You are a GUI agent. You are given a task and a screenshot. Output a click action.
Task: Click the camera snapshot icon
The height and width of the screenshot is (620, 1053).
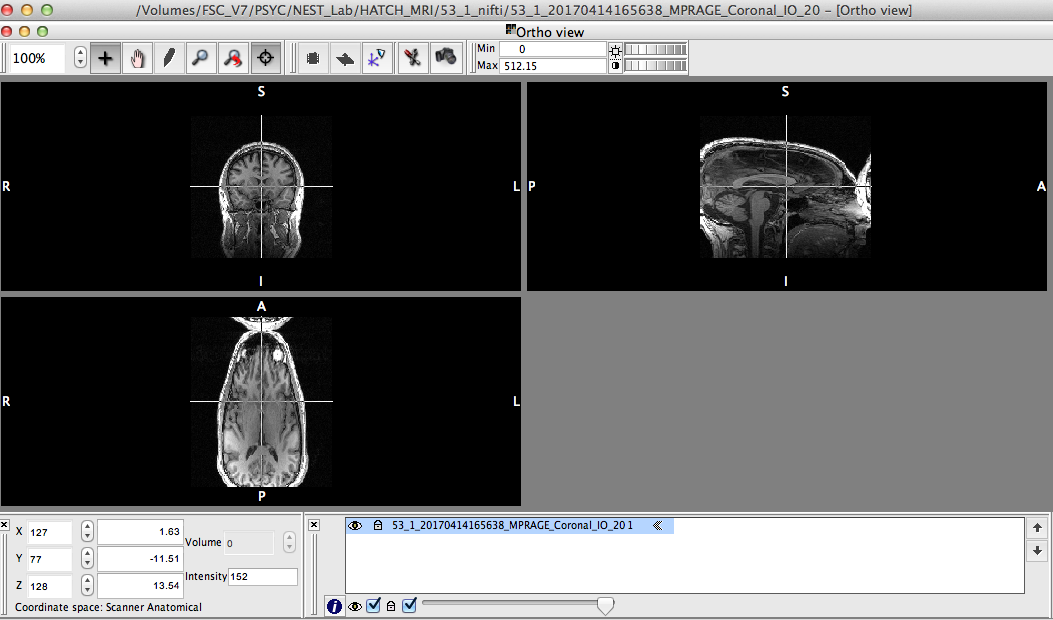pyautogui.click(x=445, y=58)
